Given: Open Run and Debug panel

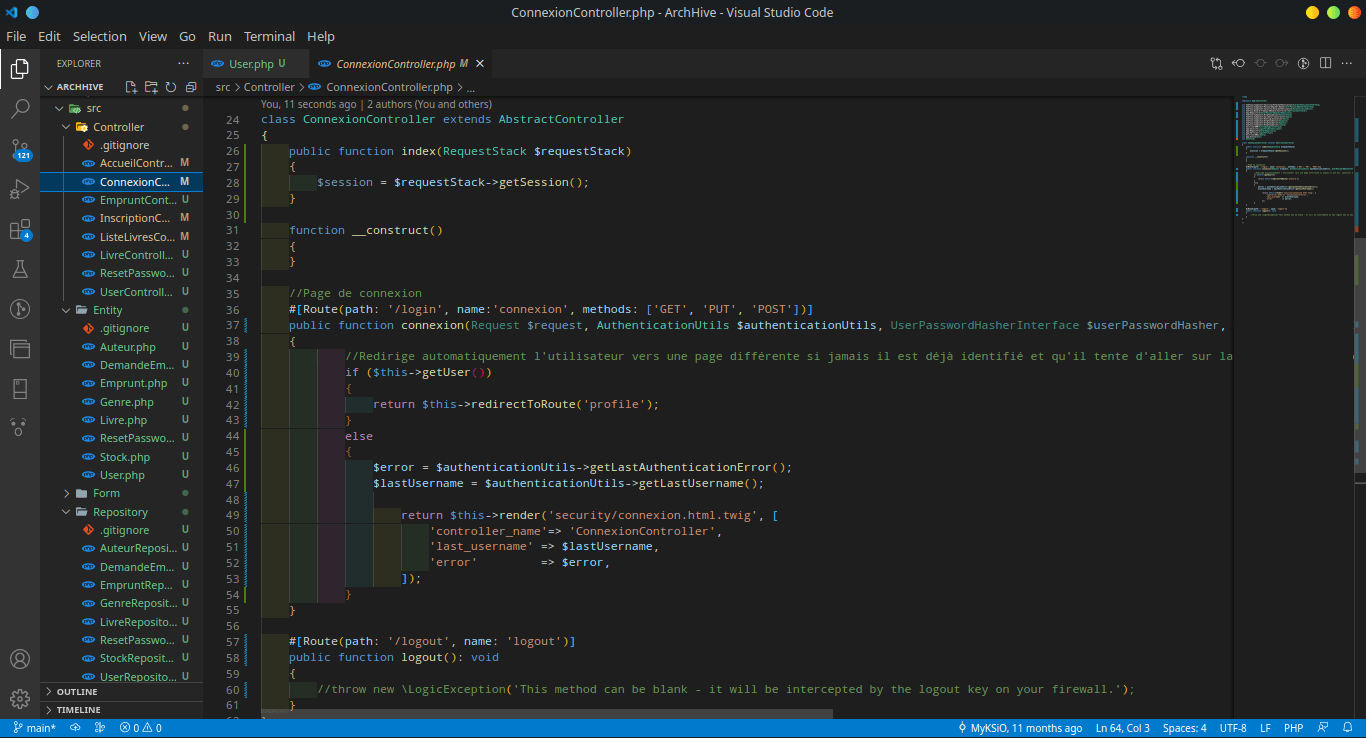Looking at the screenshot, I should 20,189.
